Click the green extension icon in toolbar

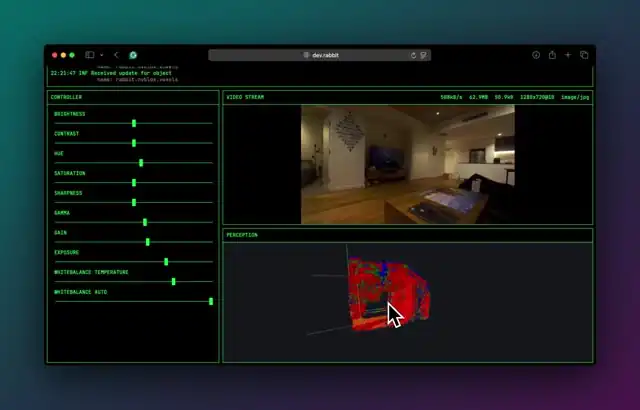point(133,55)
